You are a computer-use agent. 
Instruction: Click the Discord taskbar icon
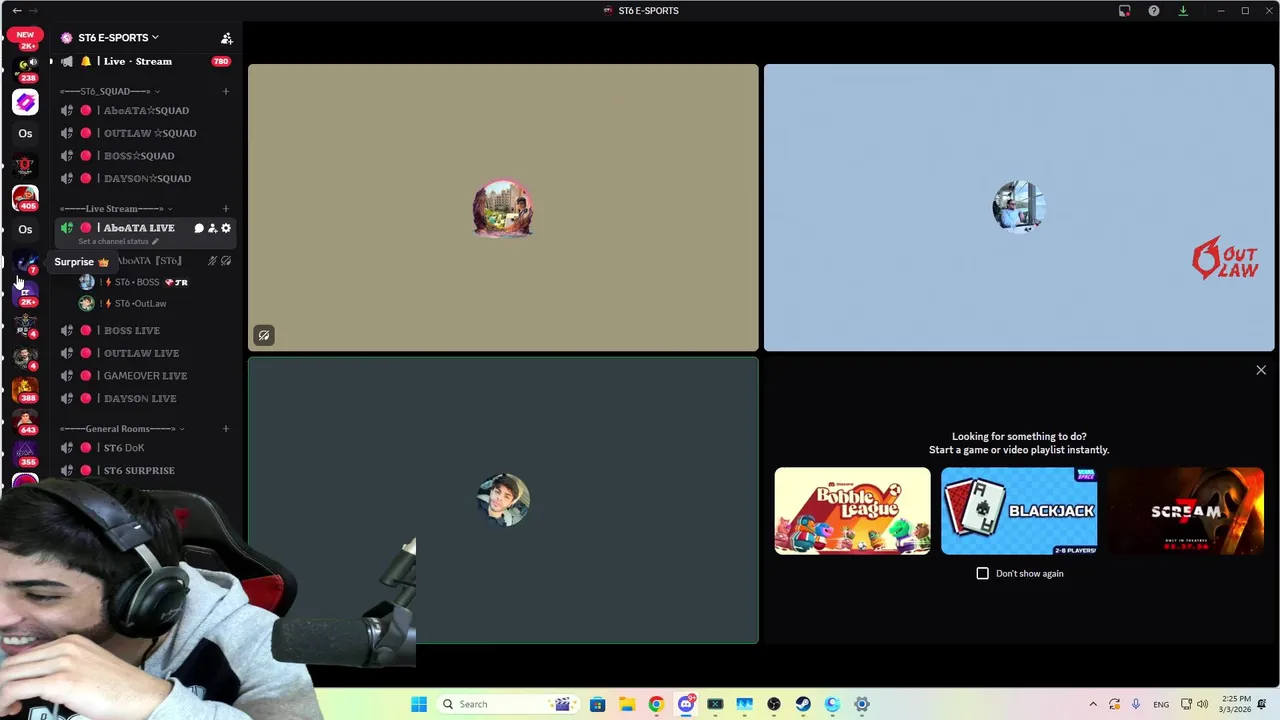coord(685,704)
